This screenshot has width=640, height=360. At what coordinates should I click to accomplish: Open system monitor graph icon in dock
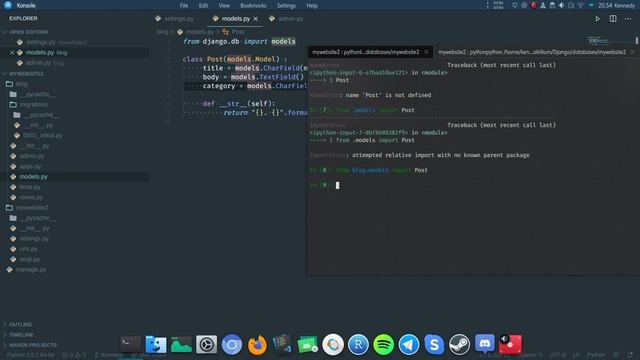[x=181, y=345]
